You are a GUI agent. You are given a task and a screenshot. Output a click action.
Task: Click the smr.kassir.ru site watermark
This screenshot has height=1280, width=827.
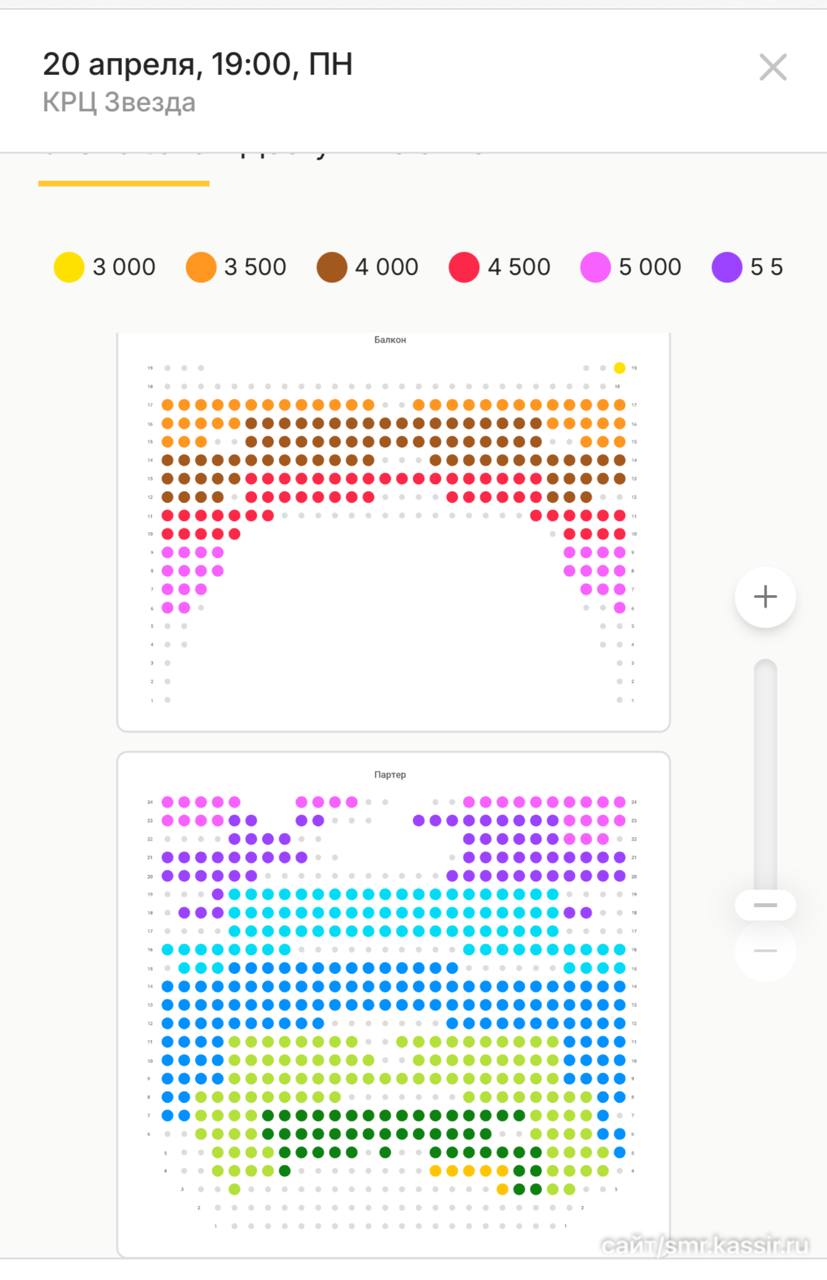point(705,1245)
